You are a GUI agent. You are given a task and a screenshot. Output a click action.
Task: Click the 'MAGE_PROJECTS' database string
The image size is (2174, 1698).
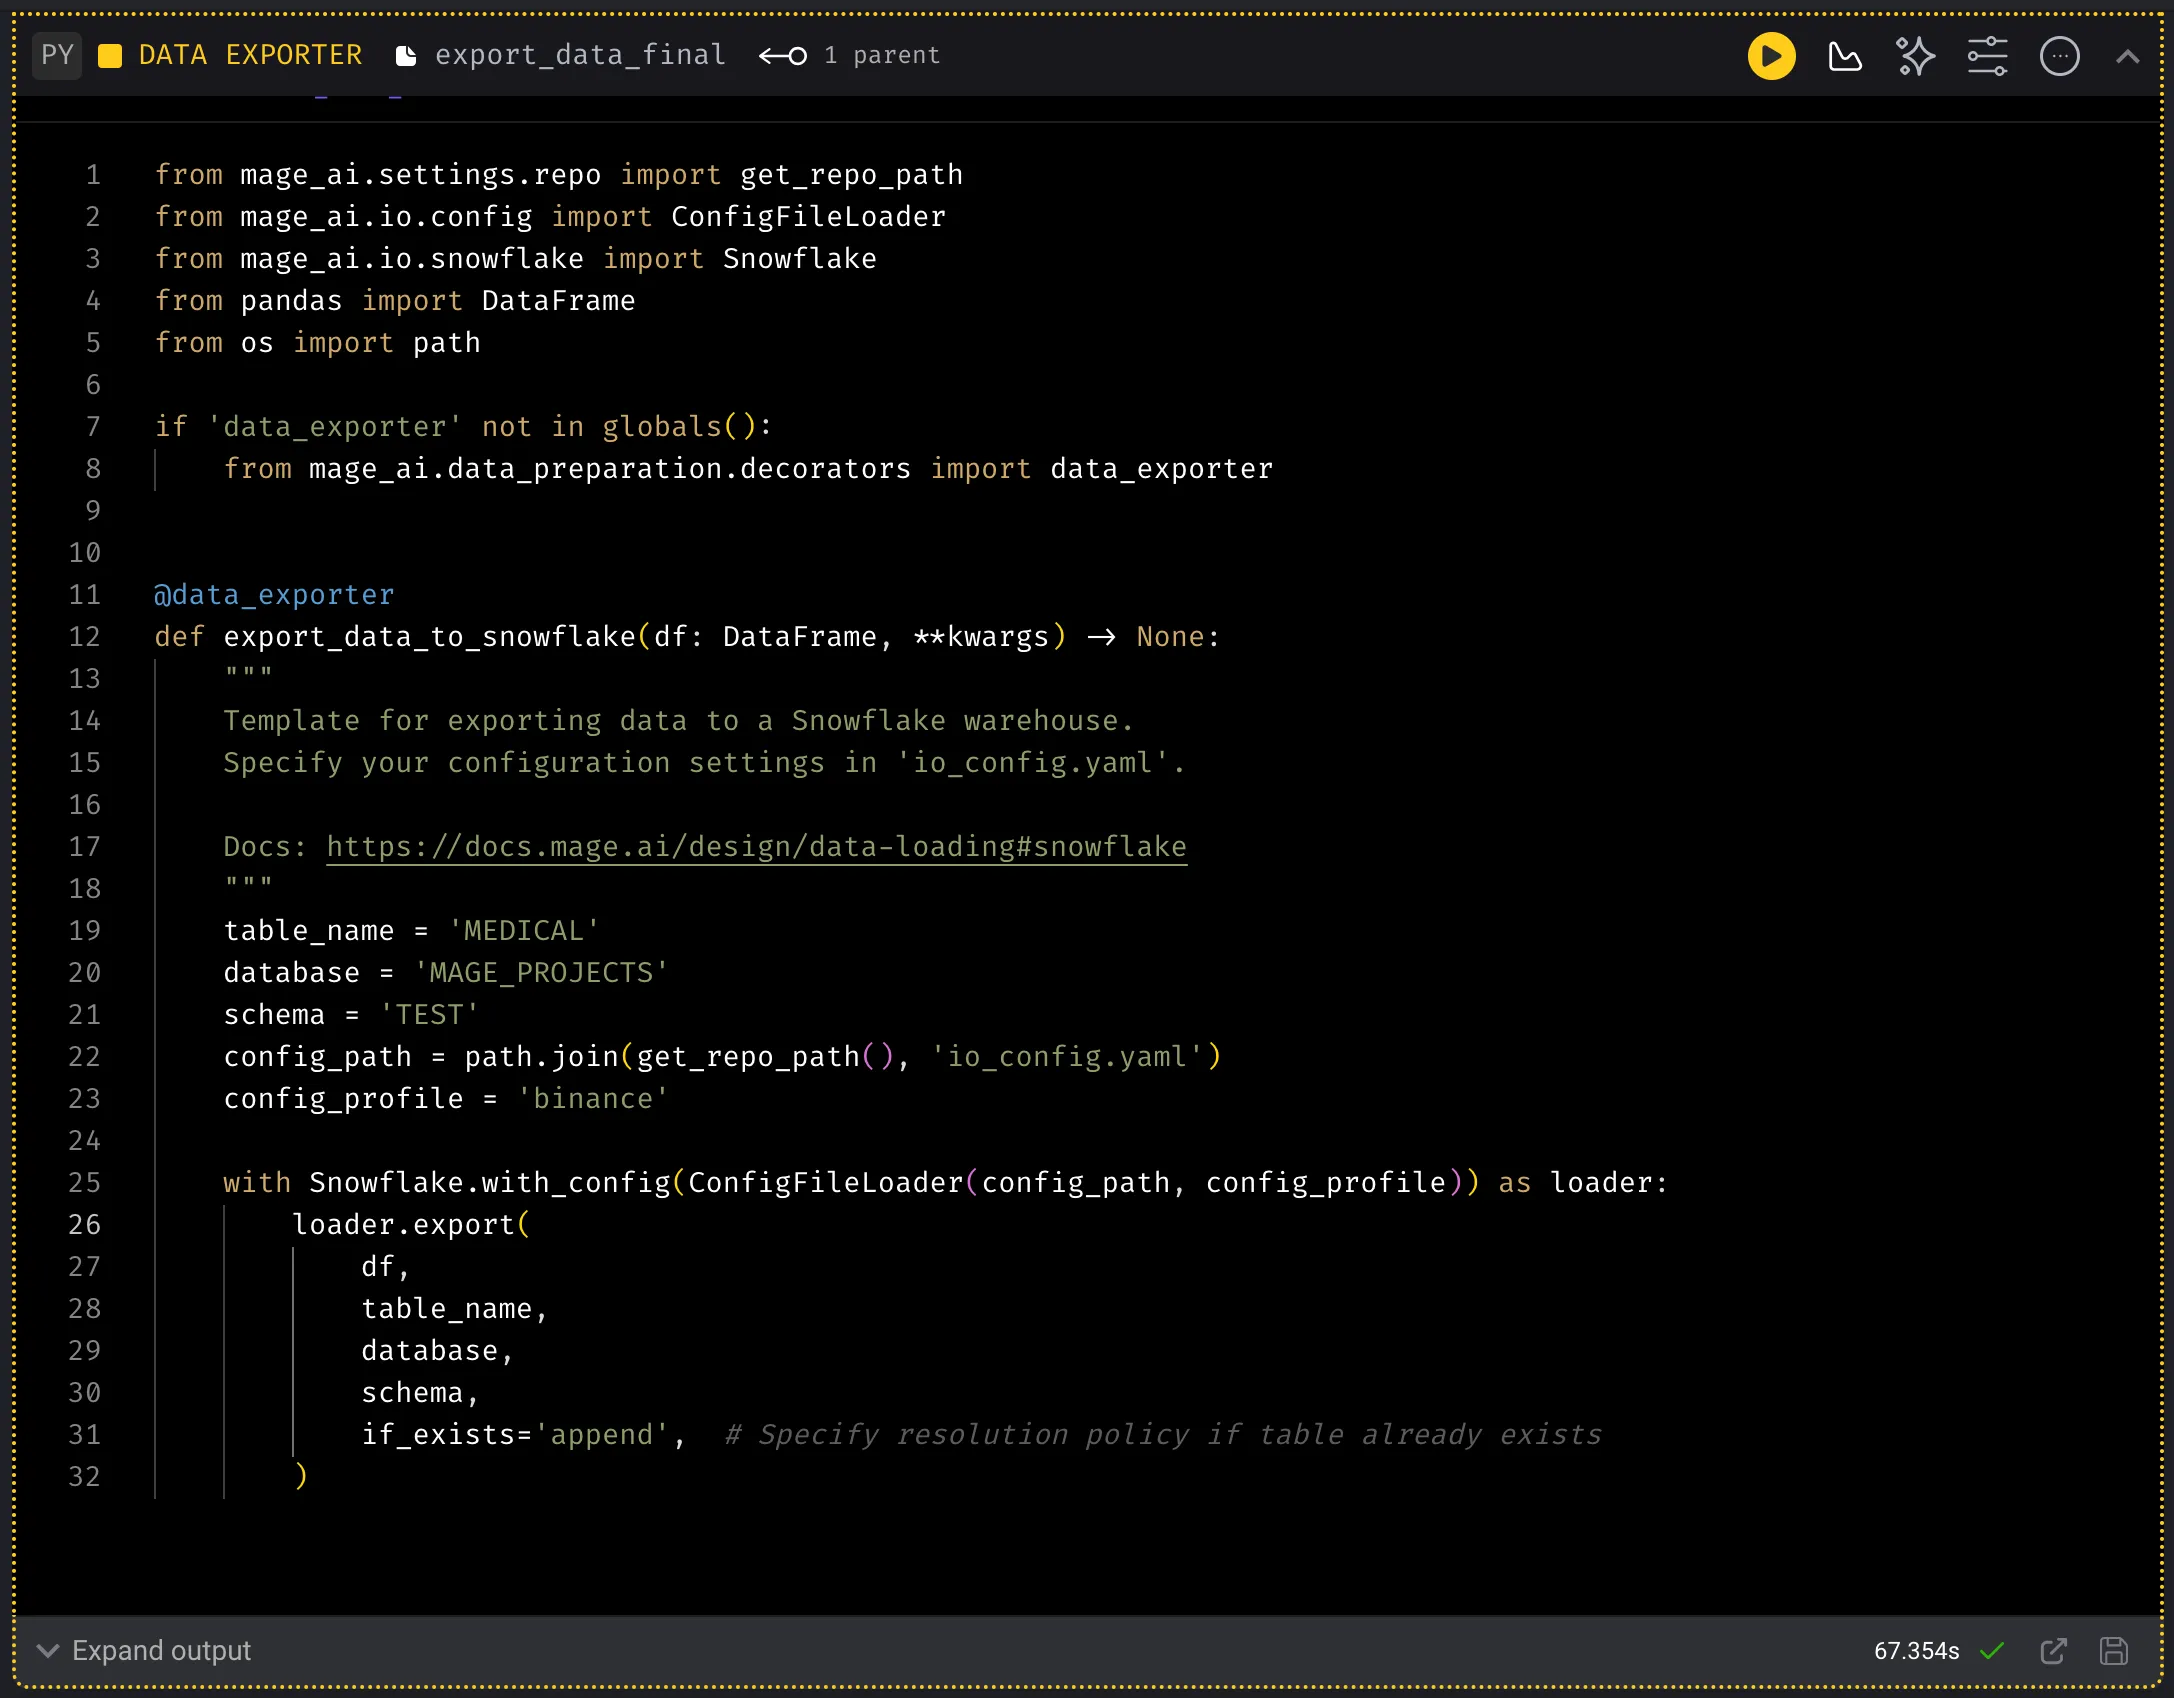click(x=541, y=973)
